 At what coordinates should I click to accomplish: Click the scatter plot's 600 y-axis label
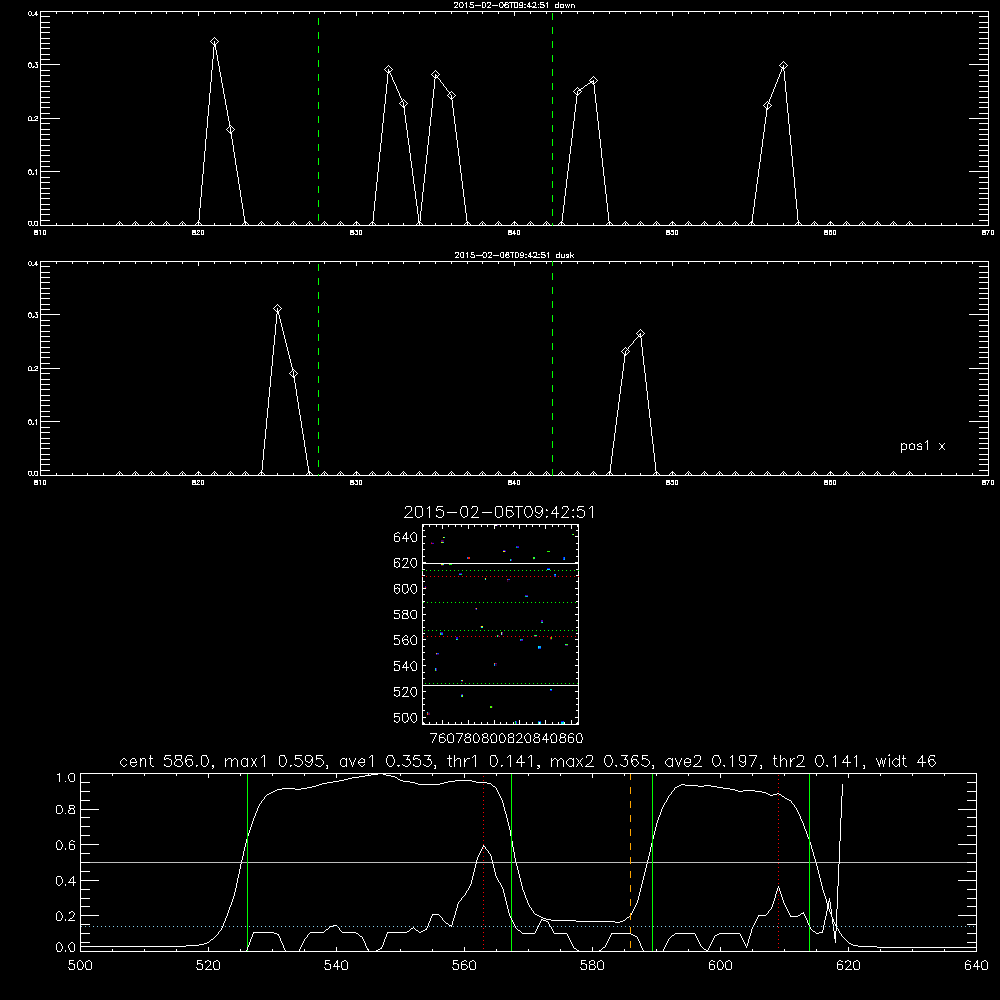coord(406,589)
